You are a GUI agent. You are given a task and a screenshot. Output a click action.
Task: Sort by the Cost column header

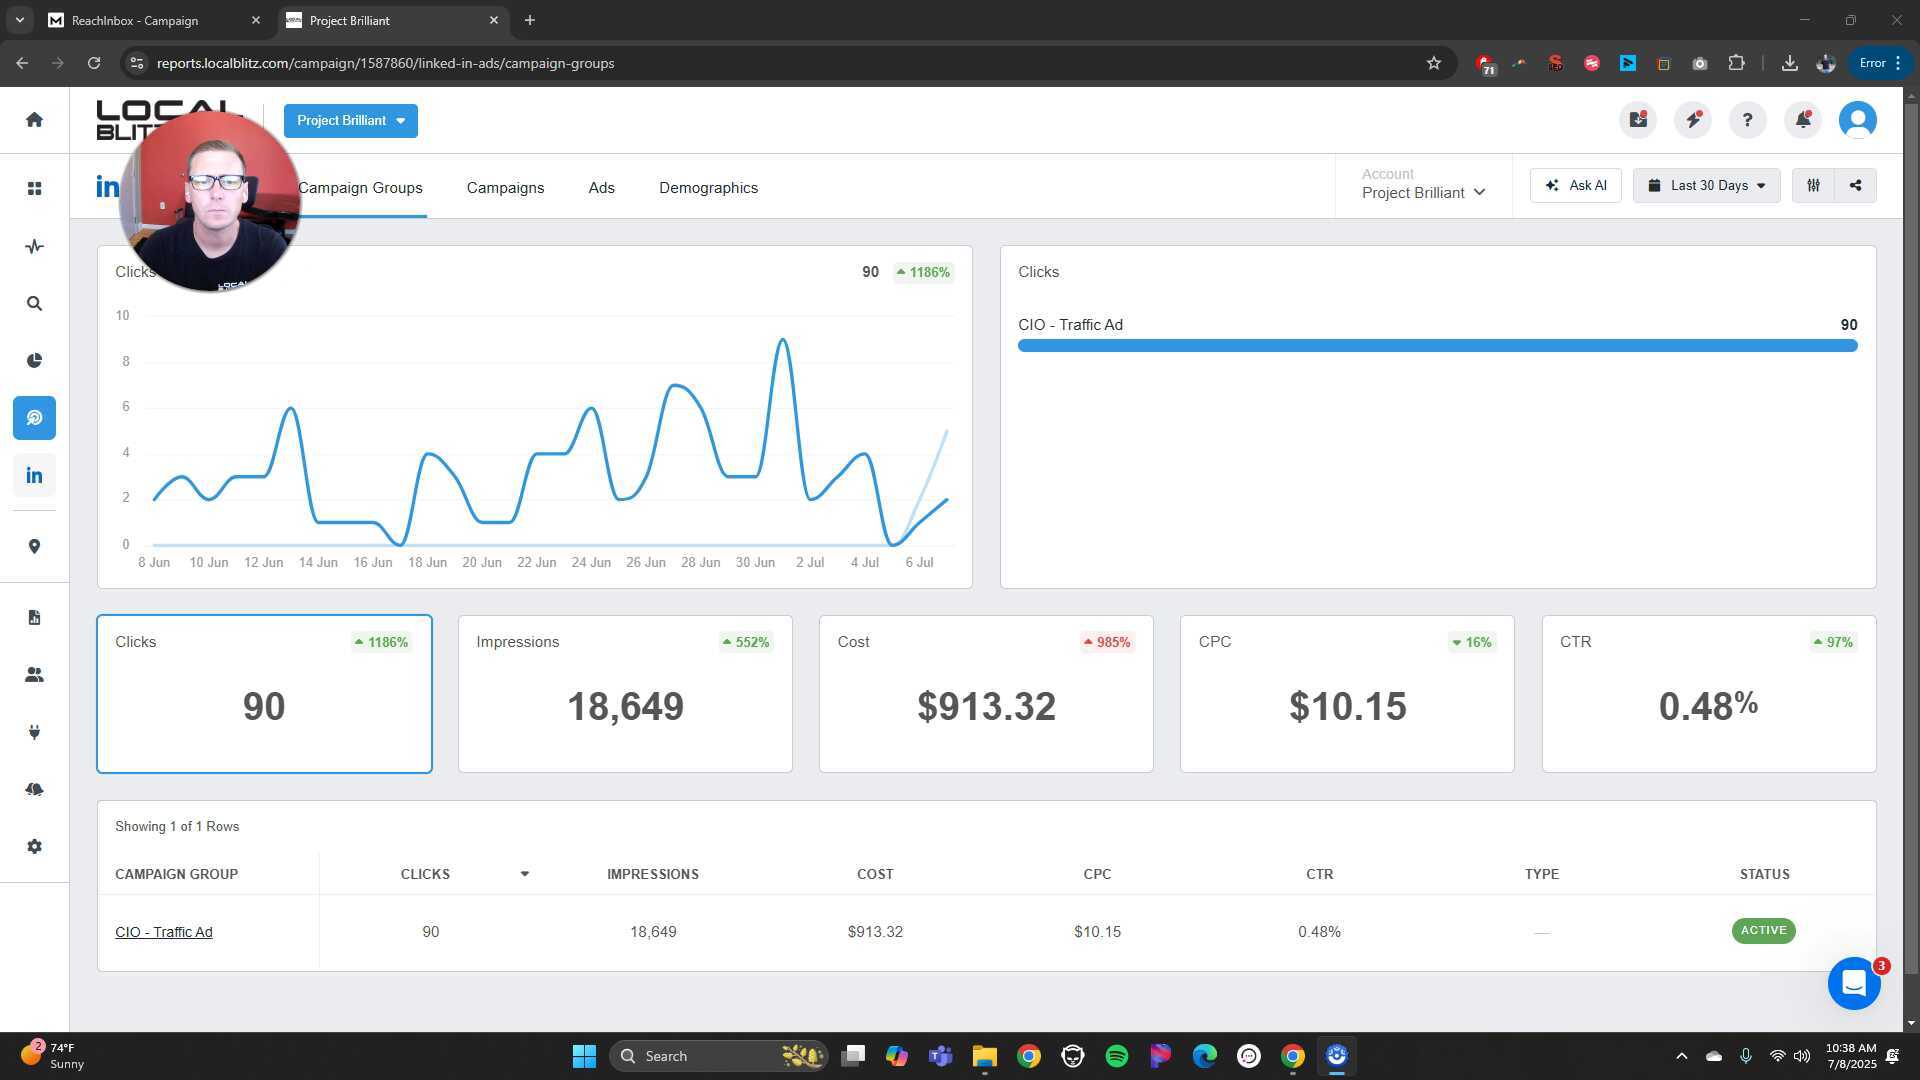coord(875,874)
